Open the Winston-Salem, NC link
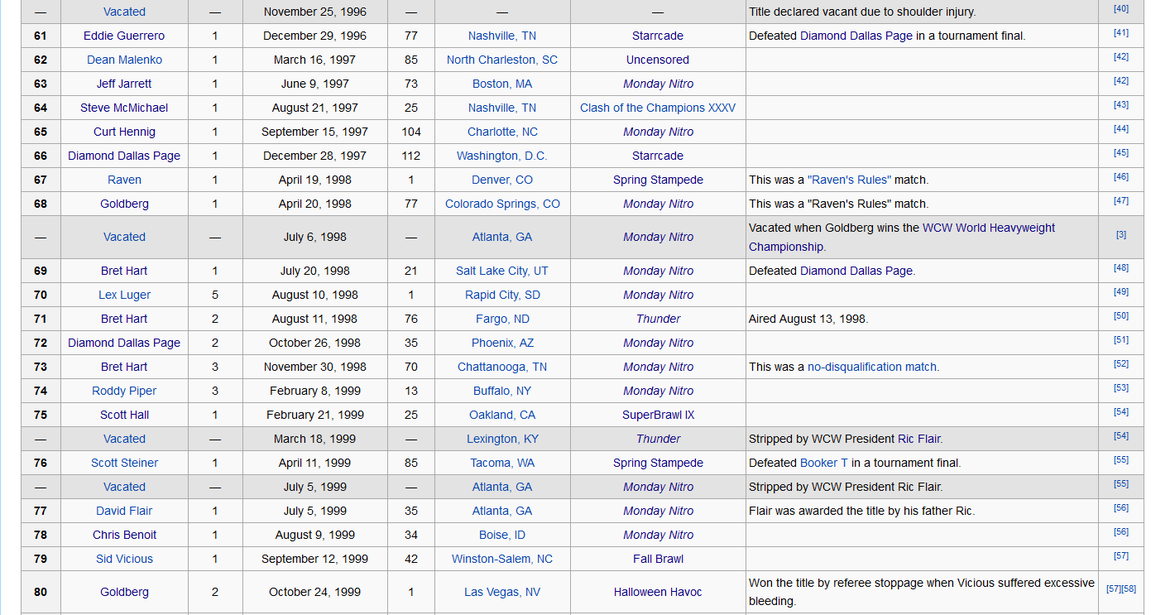The width and height of the screenshot is (1151, 615). click(x=502, y=559)
